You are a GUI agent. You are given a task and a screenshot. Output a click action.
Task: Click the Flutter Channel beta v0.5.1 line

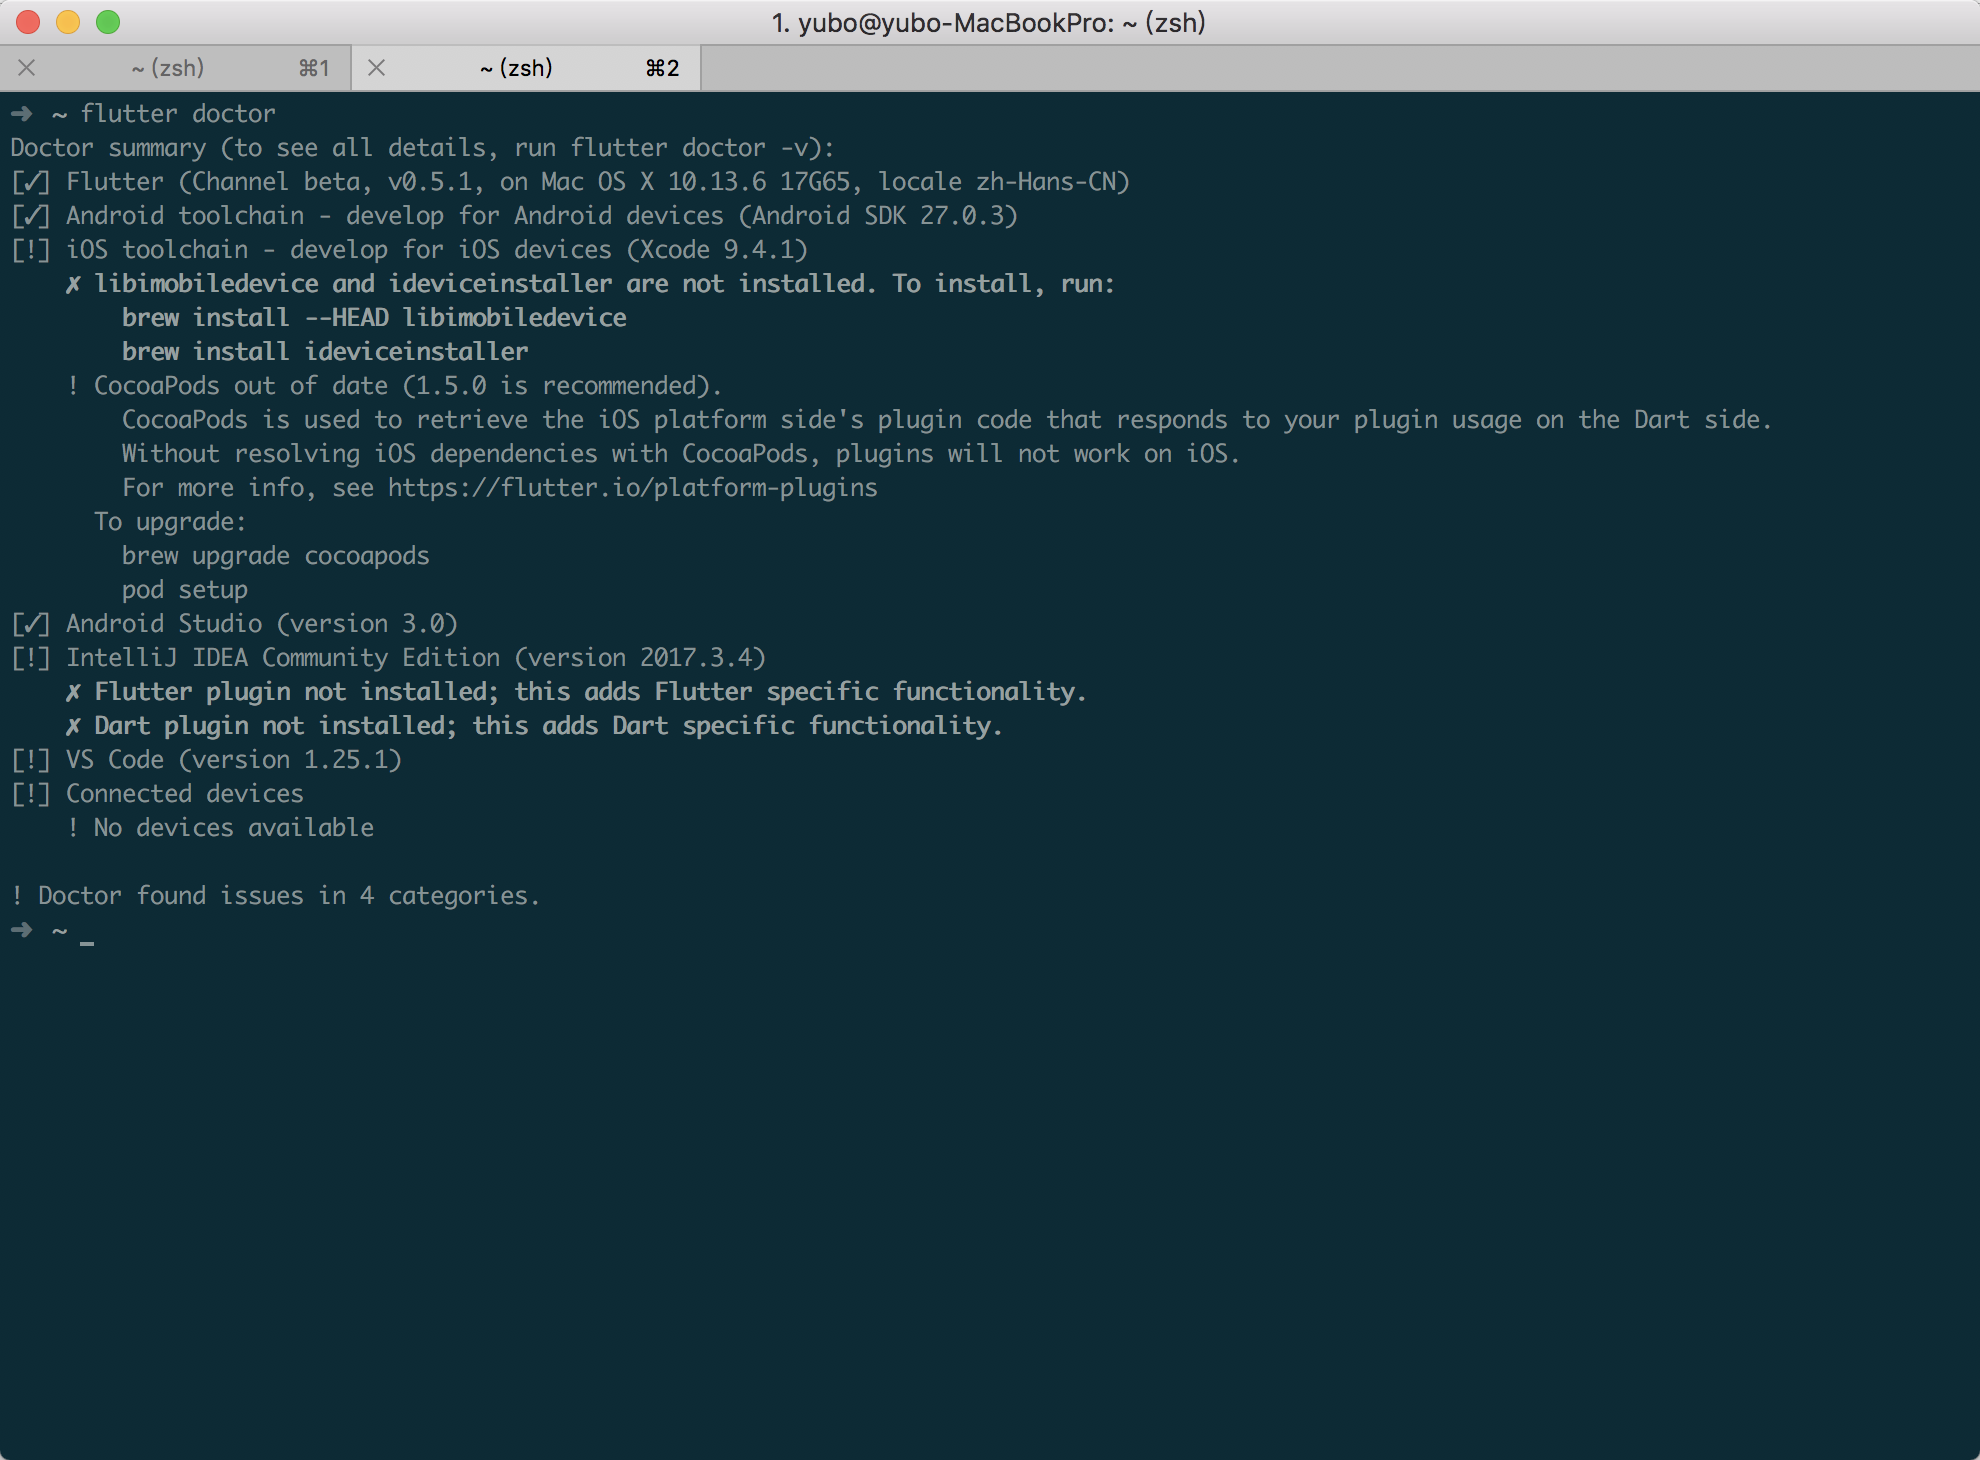click(x=570, y=182)
